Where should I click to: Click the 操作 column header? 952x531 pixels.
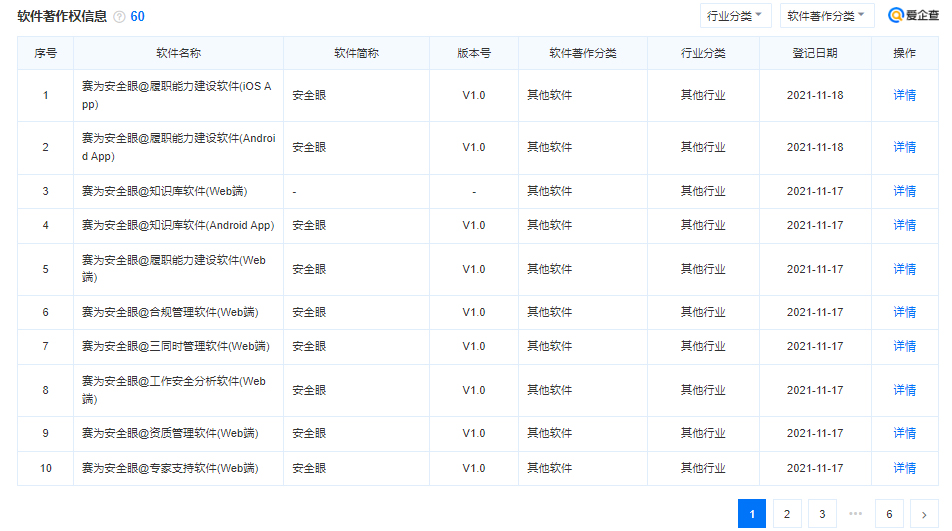click(x=904, y=53)
